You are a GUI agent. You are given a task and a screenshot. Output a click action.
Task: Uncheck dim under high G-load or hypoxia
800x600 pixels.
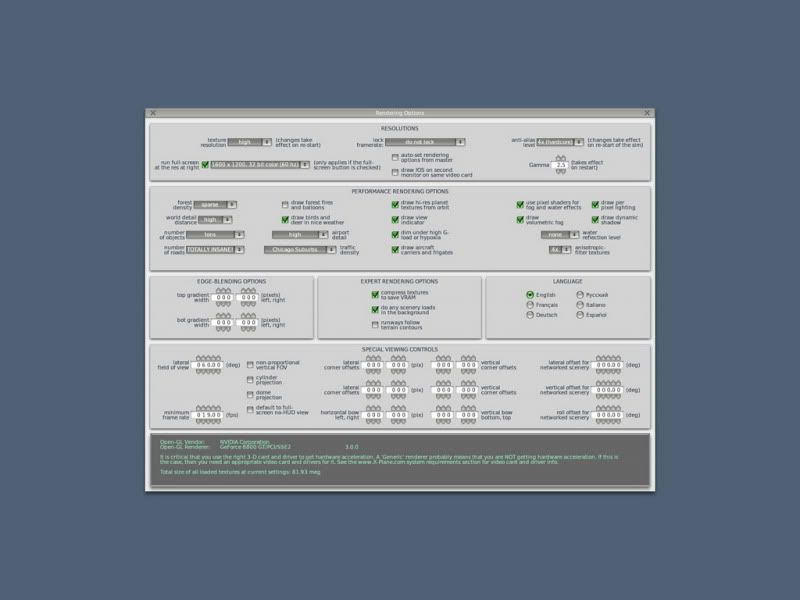[395, 235]
